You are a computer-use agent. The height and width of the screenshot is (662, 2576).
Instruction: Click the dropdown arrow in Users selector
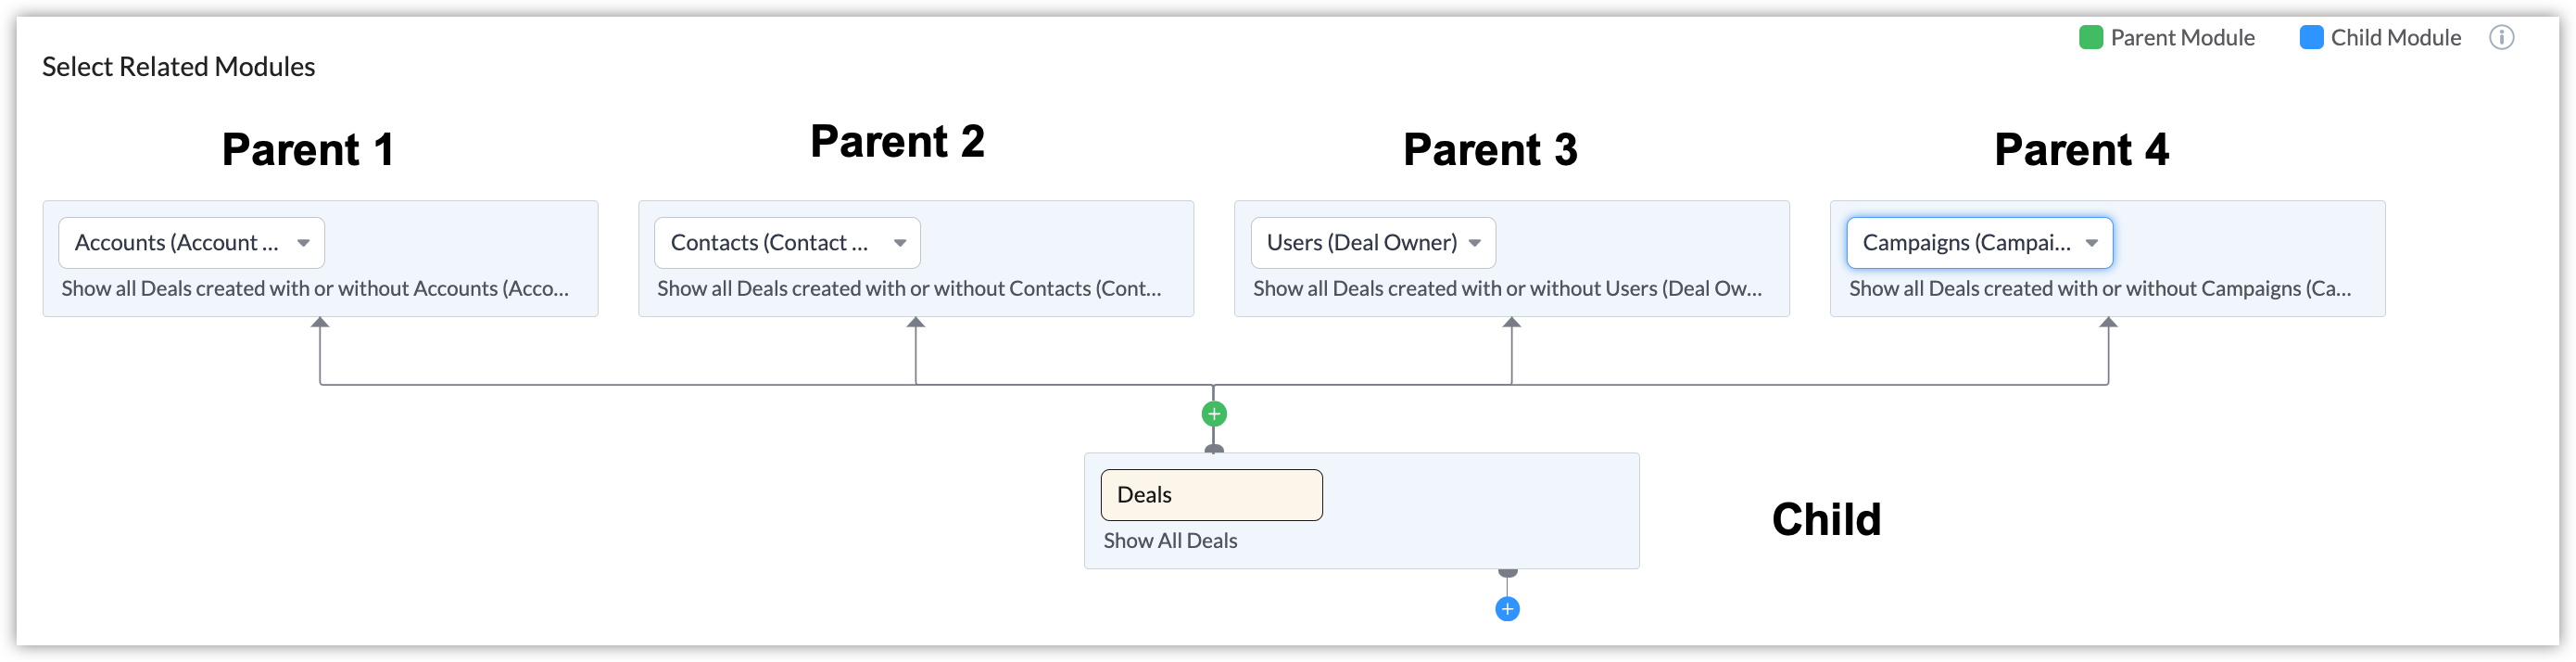1475,243
